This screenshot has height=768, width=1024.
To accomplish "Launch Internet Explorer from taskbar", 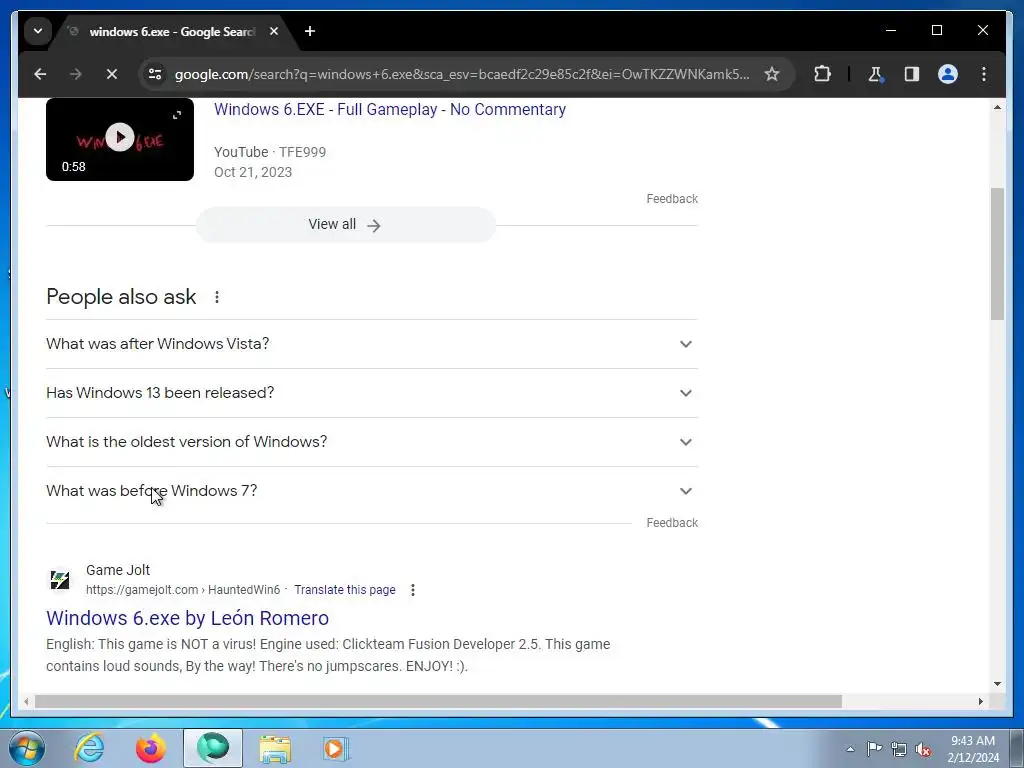I will click(x=89, y=748).
